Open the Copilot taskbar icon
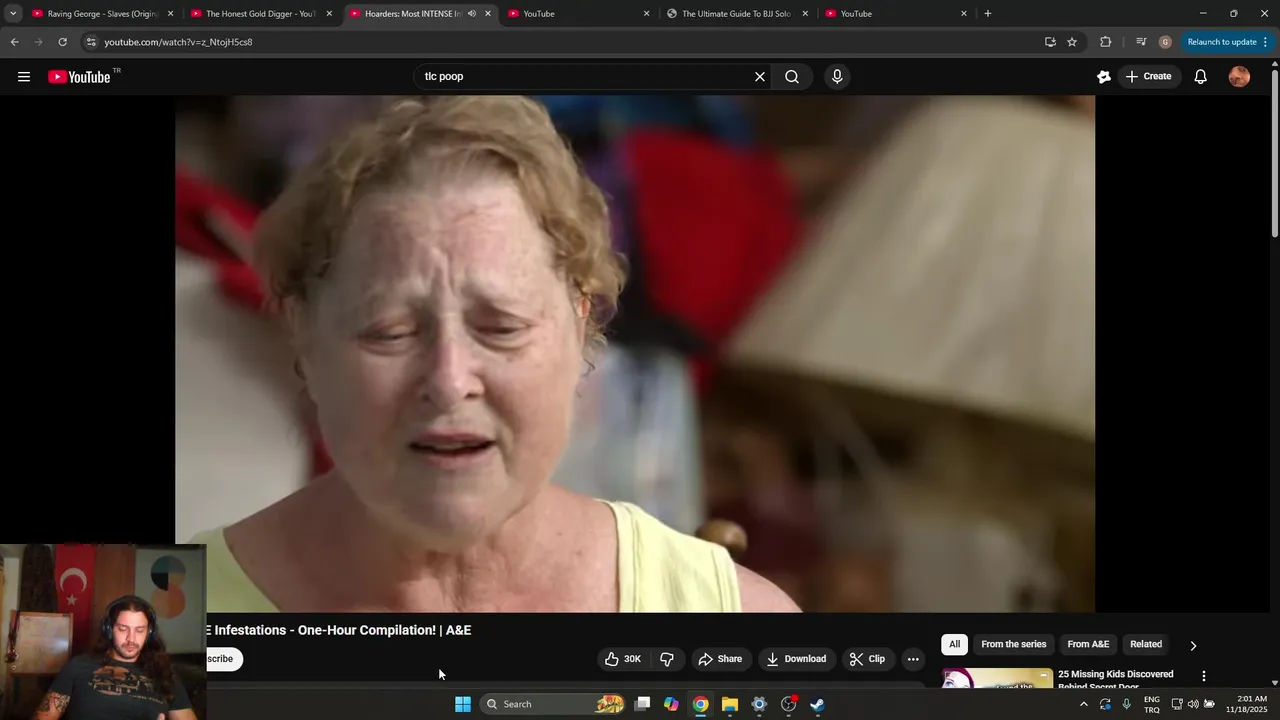1280x720 pixels. [x=671, y=704]
